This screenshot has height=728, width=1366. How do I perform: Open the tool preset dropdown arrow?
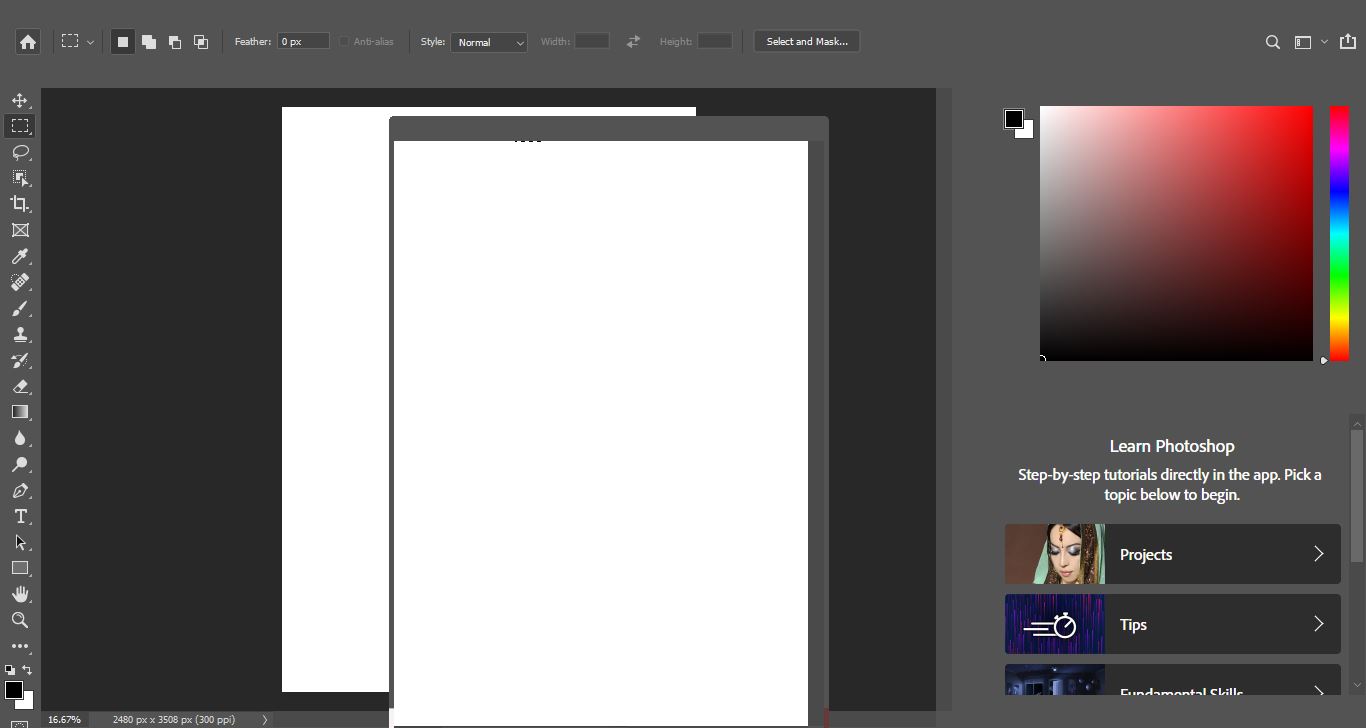[x=89, y=41]
